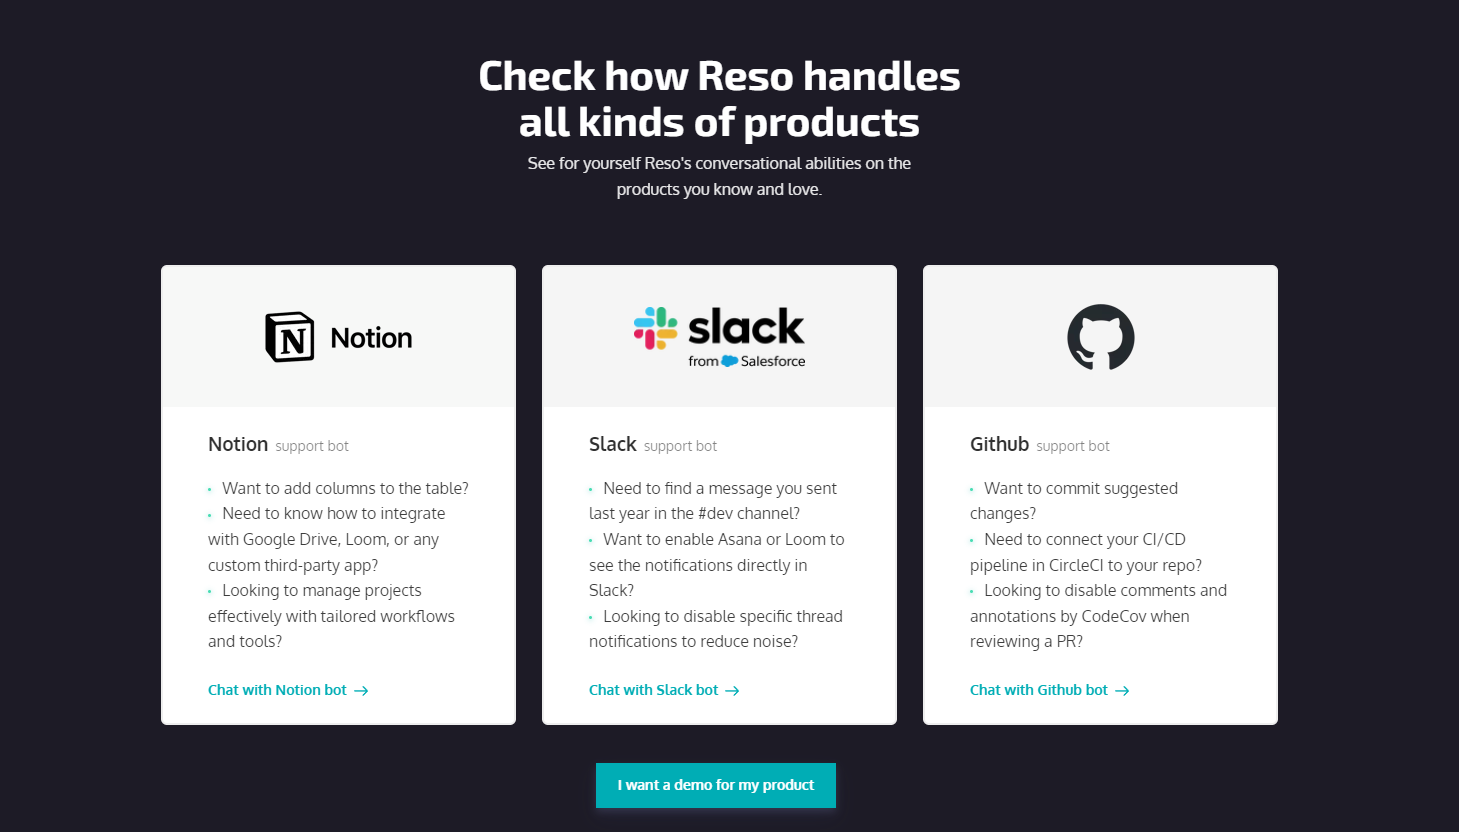Click the Notion wordmark text in banner
The image size is (1459, 832).
click(371, 338)
